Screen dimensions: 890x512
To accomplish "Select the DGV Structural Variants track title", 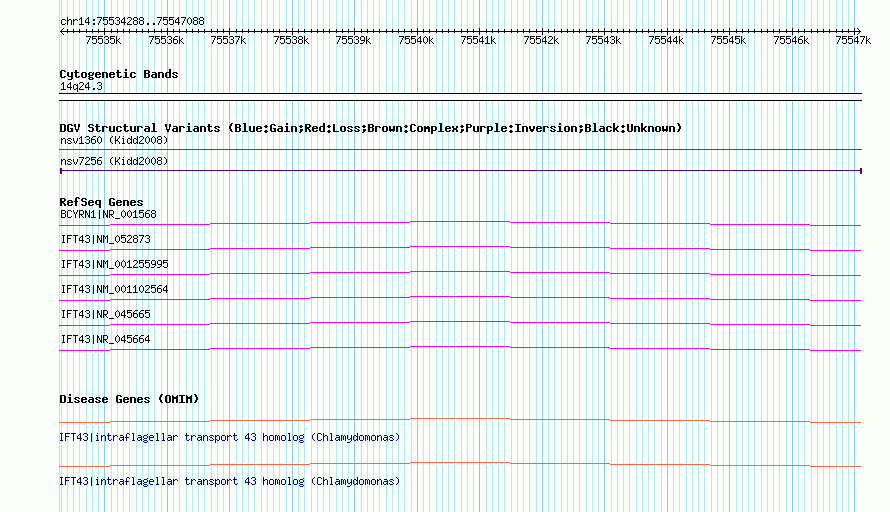I will (370, 128).
